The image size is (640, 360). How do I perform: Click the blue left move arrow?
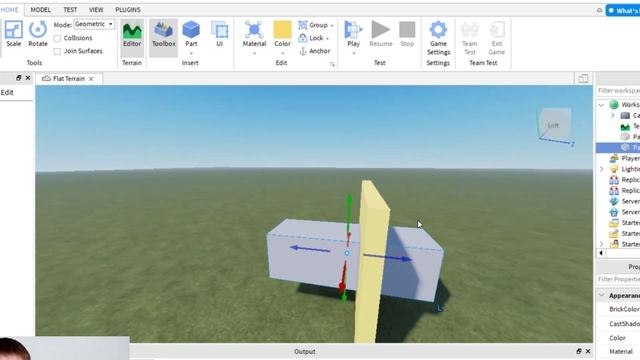point(310,249)
